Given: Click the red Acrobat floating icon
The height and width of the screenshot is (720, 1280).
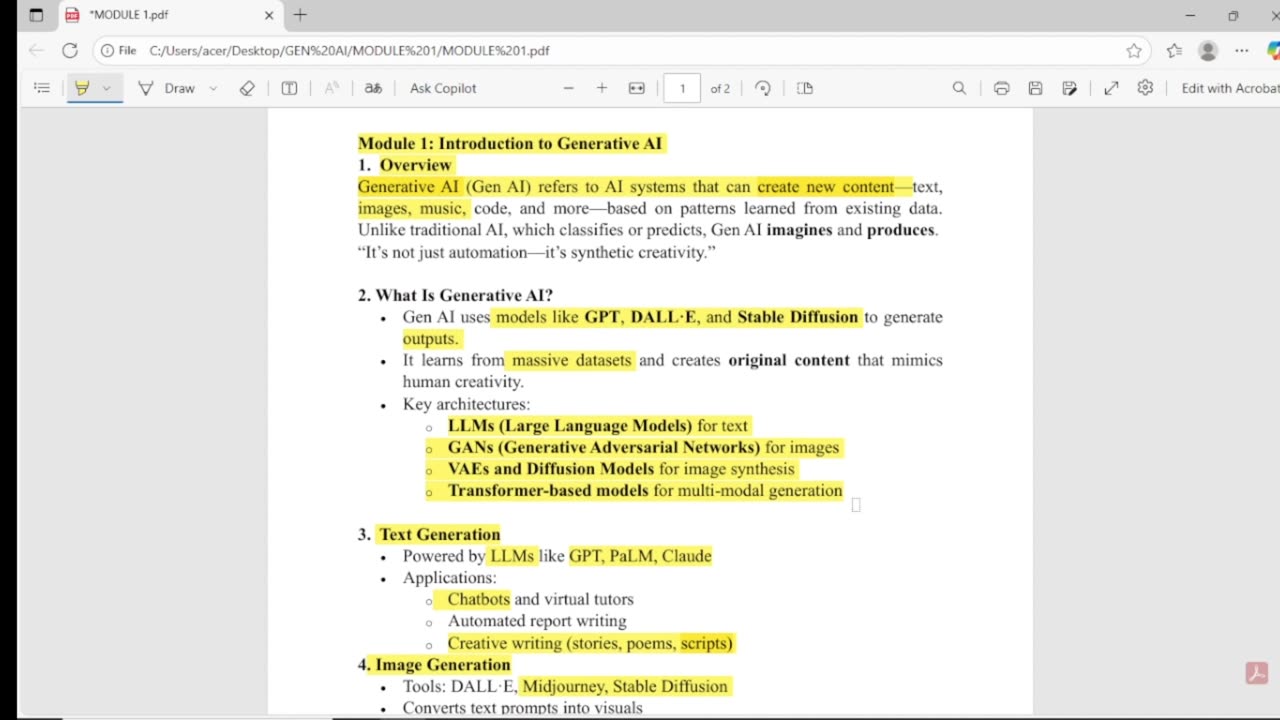Looking at the screenshot, I should pos(1257,673).
